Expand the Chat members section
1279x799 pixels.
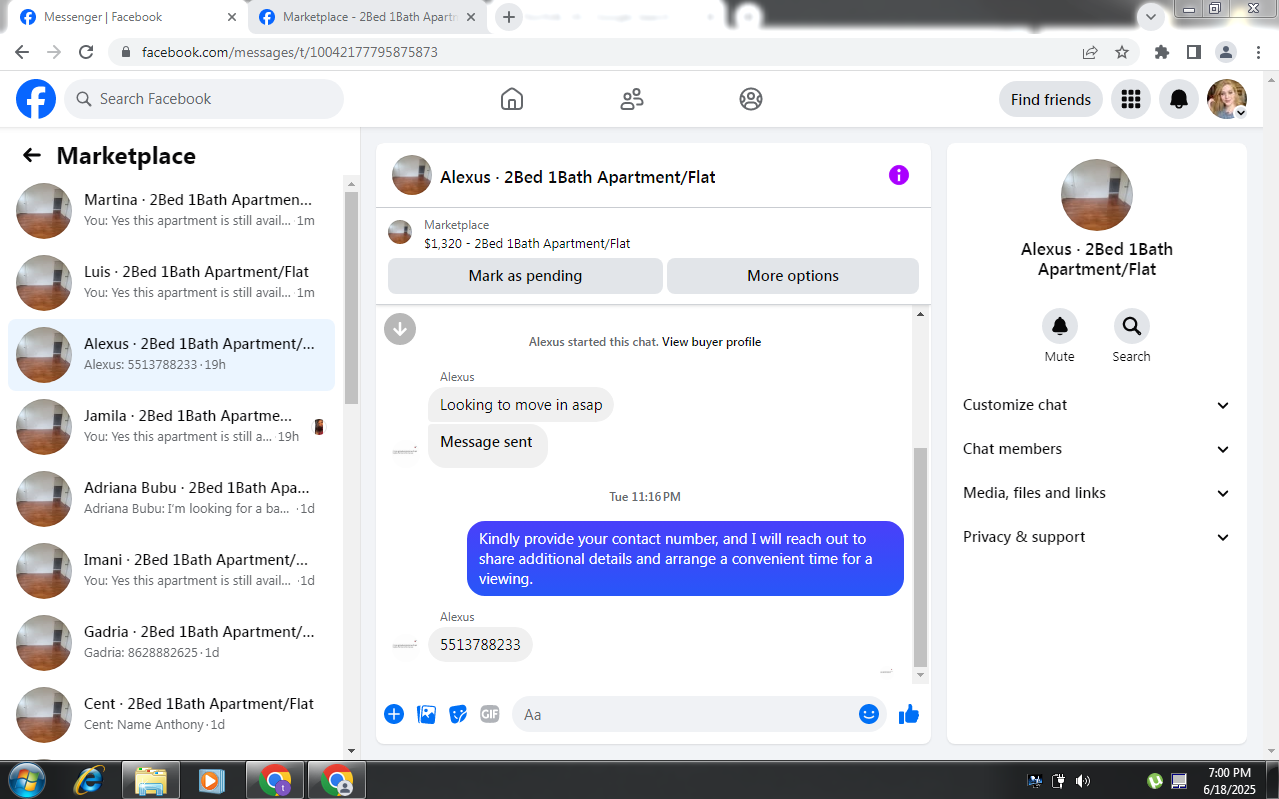(x=1096, y=449)
